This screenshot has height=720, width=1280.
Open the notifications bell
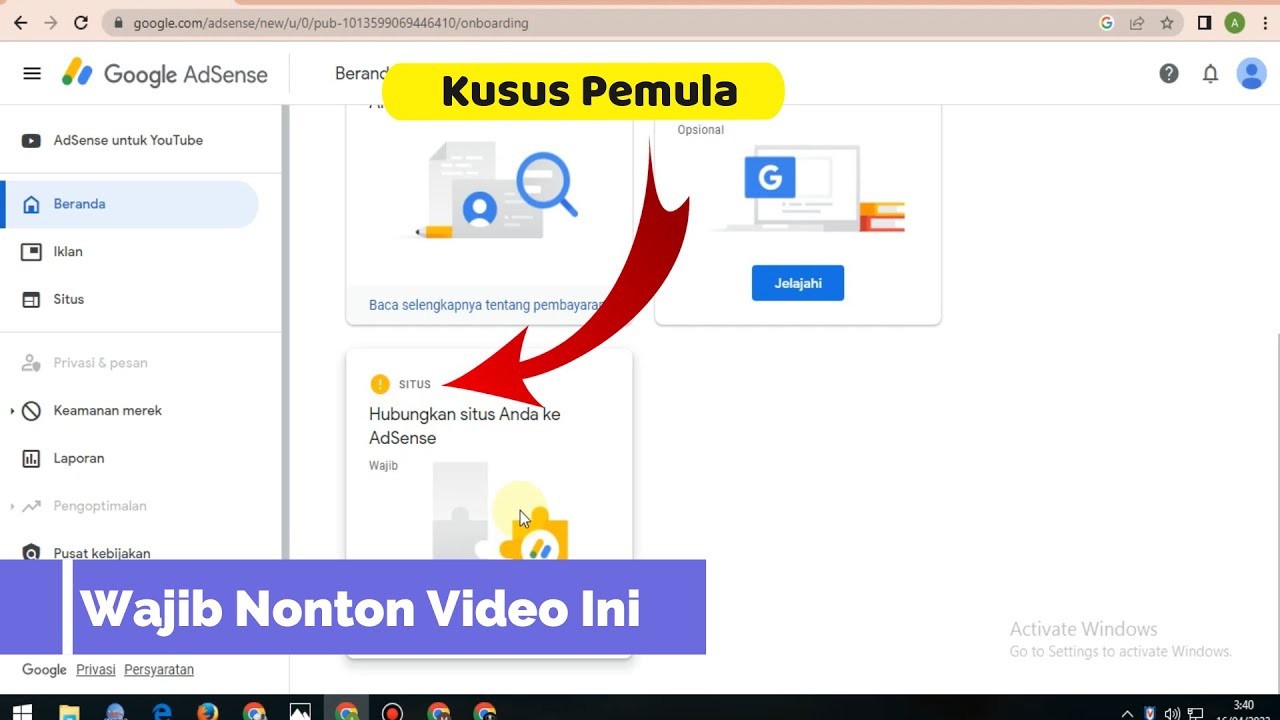pyautogui.click(x=1210, y=73)
